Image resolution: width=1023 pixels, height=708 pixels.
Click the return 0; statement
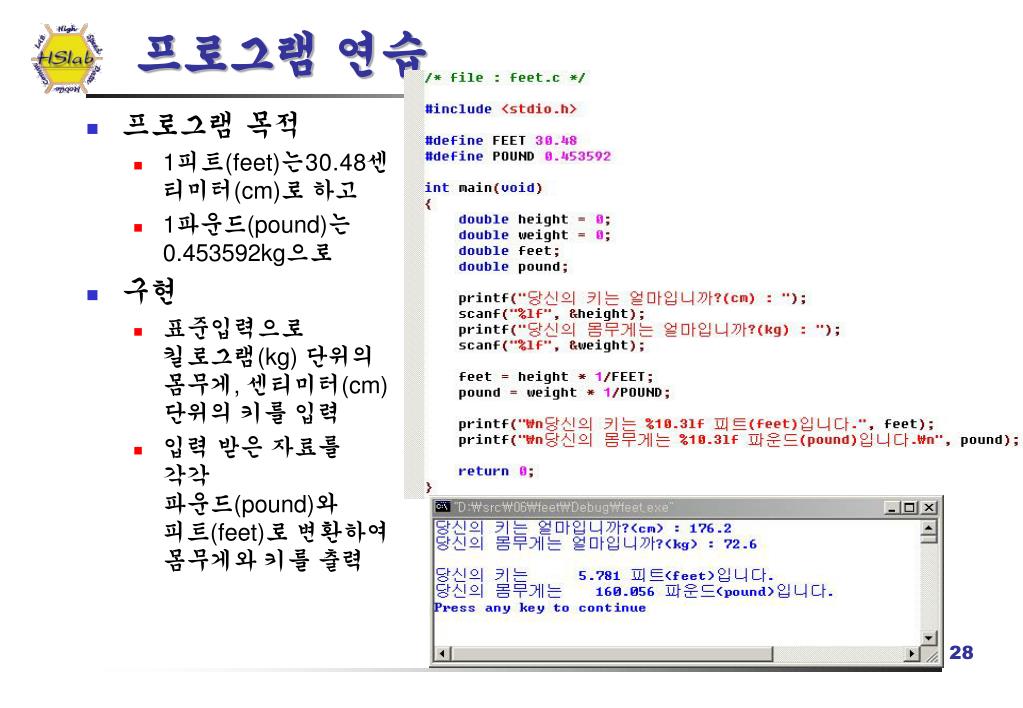pyautogui.click(x=496, y=471)
